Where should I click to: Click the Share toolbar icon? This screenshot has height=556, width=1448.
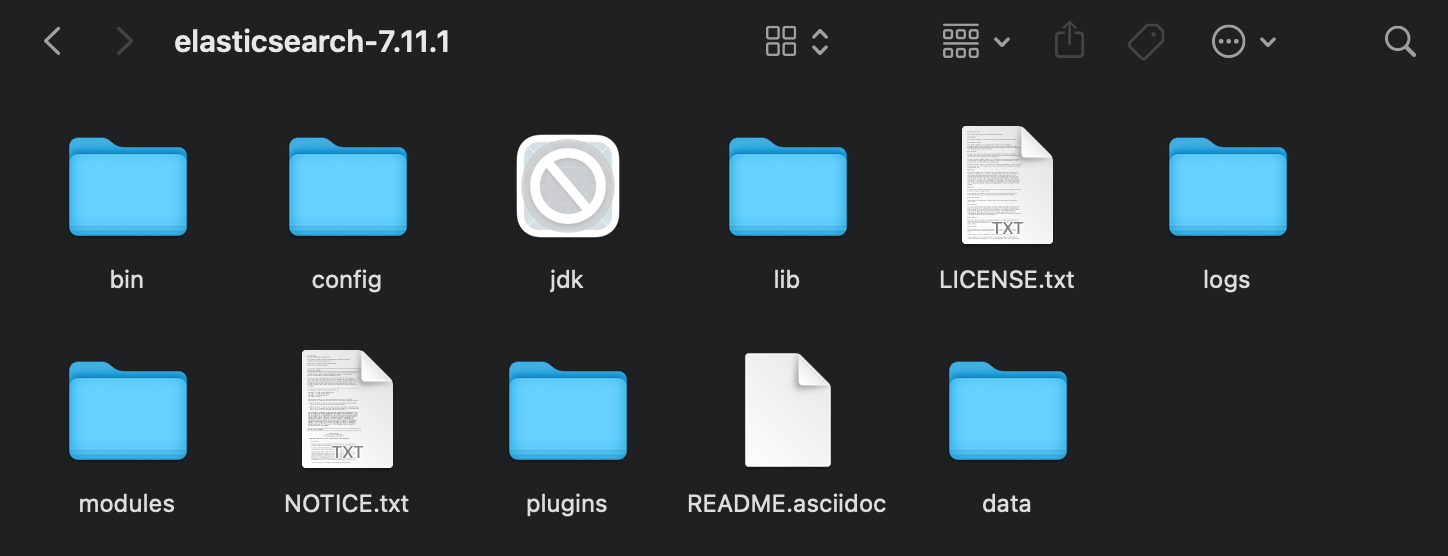pyautogui.click(x=1069, y=40)
